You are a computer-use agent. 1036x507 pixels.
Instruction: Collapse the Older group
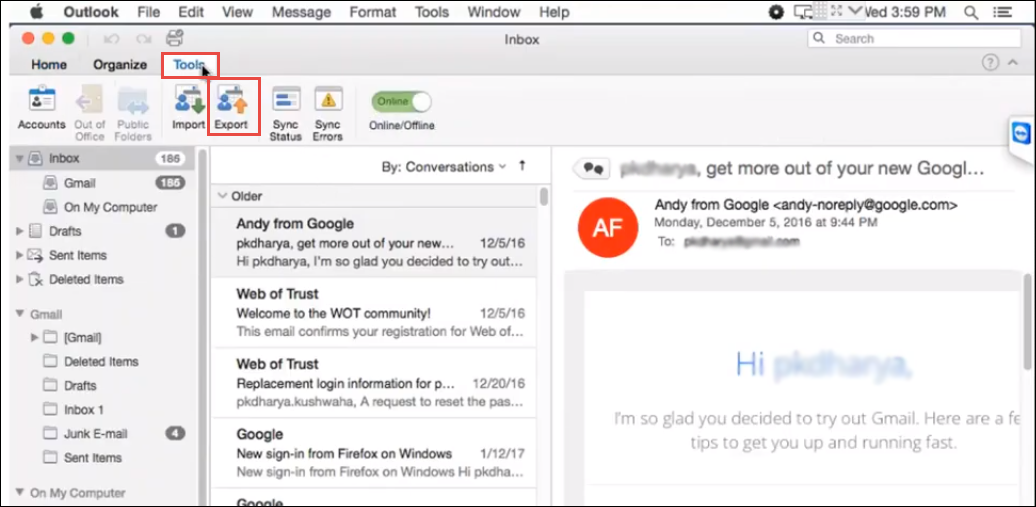point(222,196)
